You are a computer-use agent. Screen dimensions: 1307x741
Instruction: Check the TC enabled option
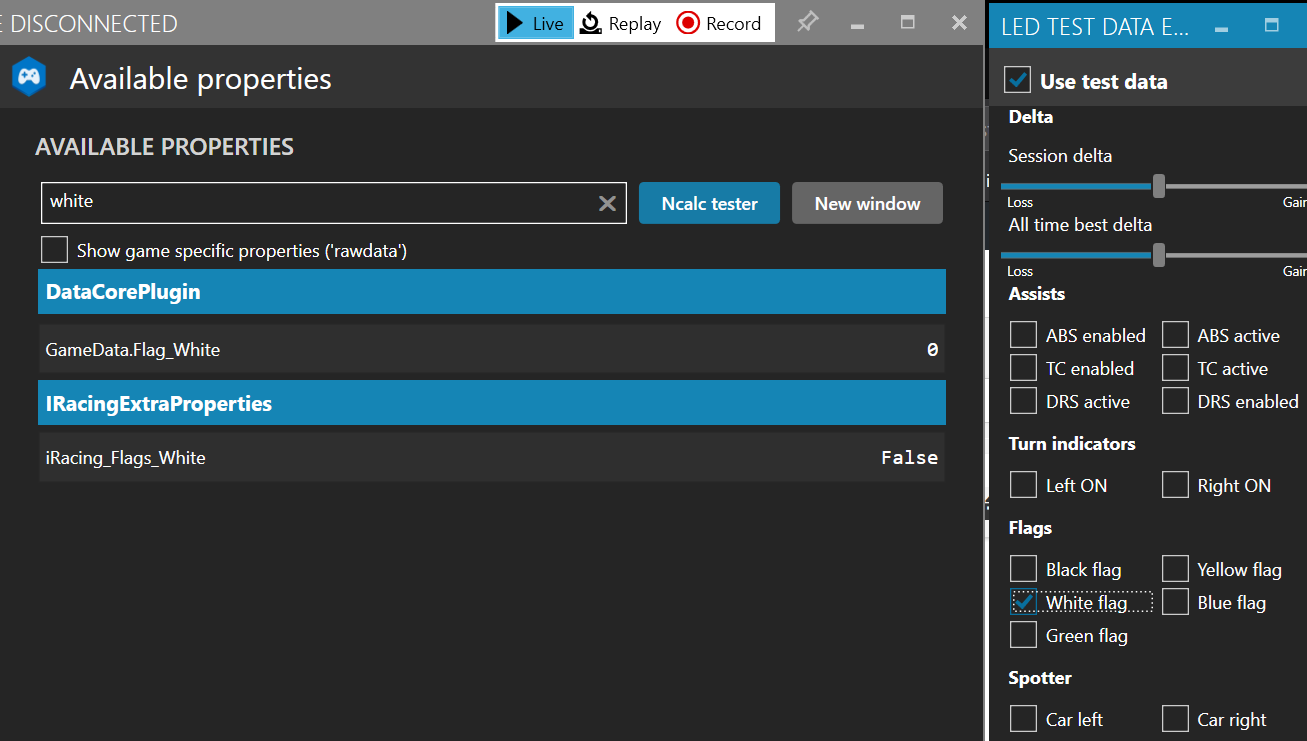tap(1023, 368)
